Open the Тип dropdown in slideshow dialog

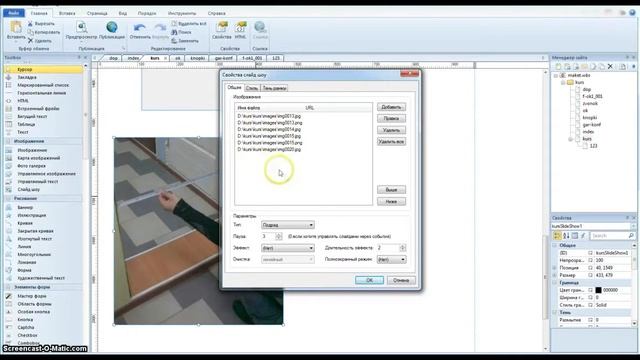click(x=288, y=225)
